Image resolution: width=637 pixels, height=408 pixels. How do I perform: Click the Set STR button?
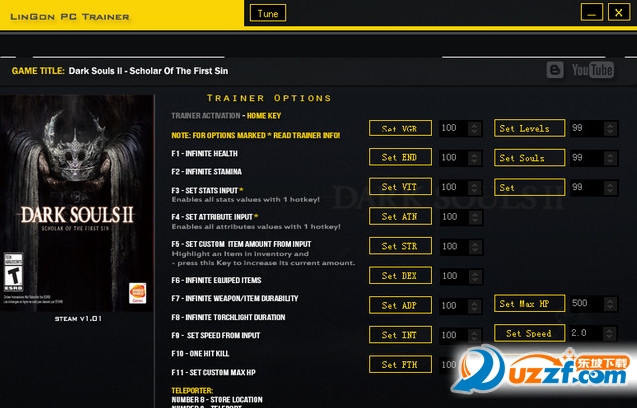[x=400, y=246]
